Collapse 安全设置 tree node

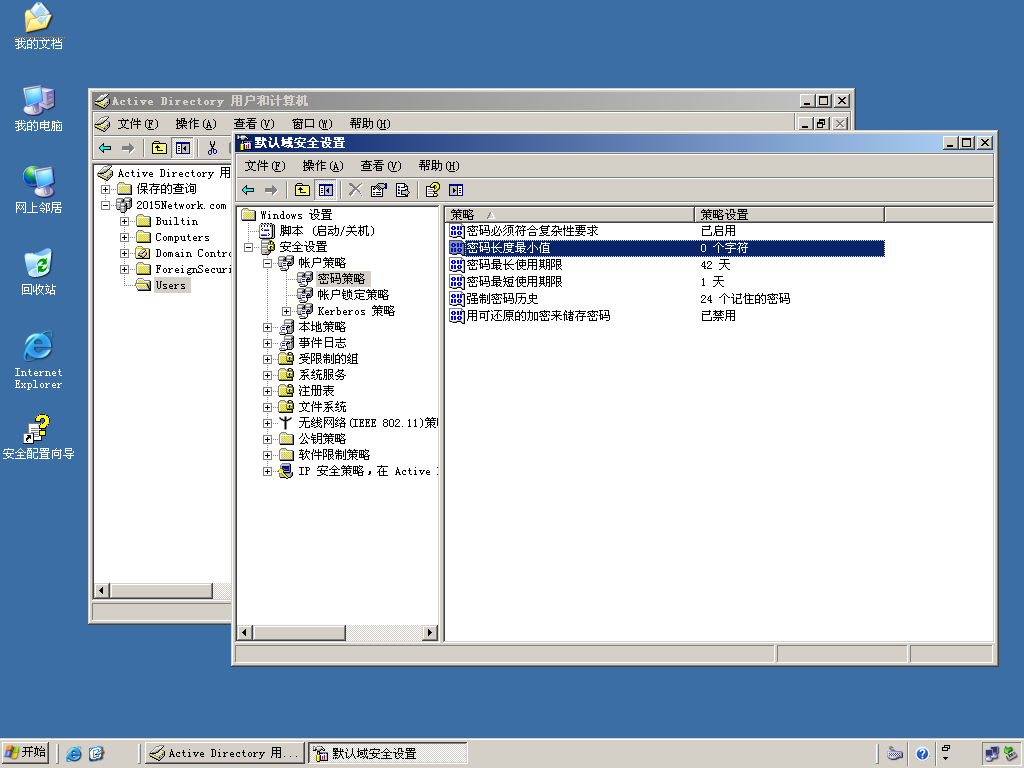pos(248,247)
